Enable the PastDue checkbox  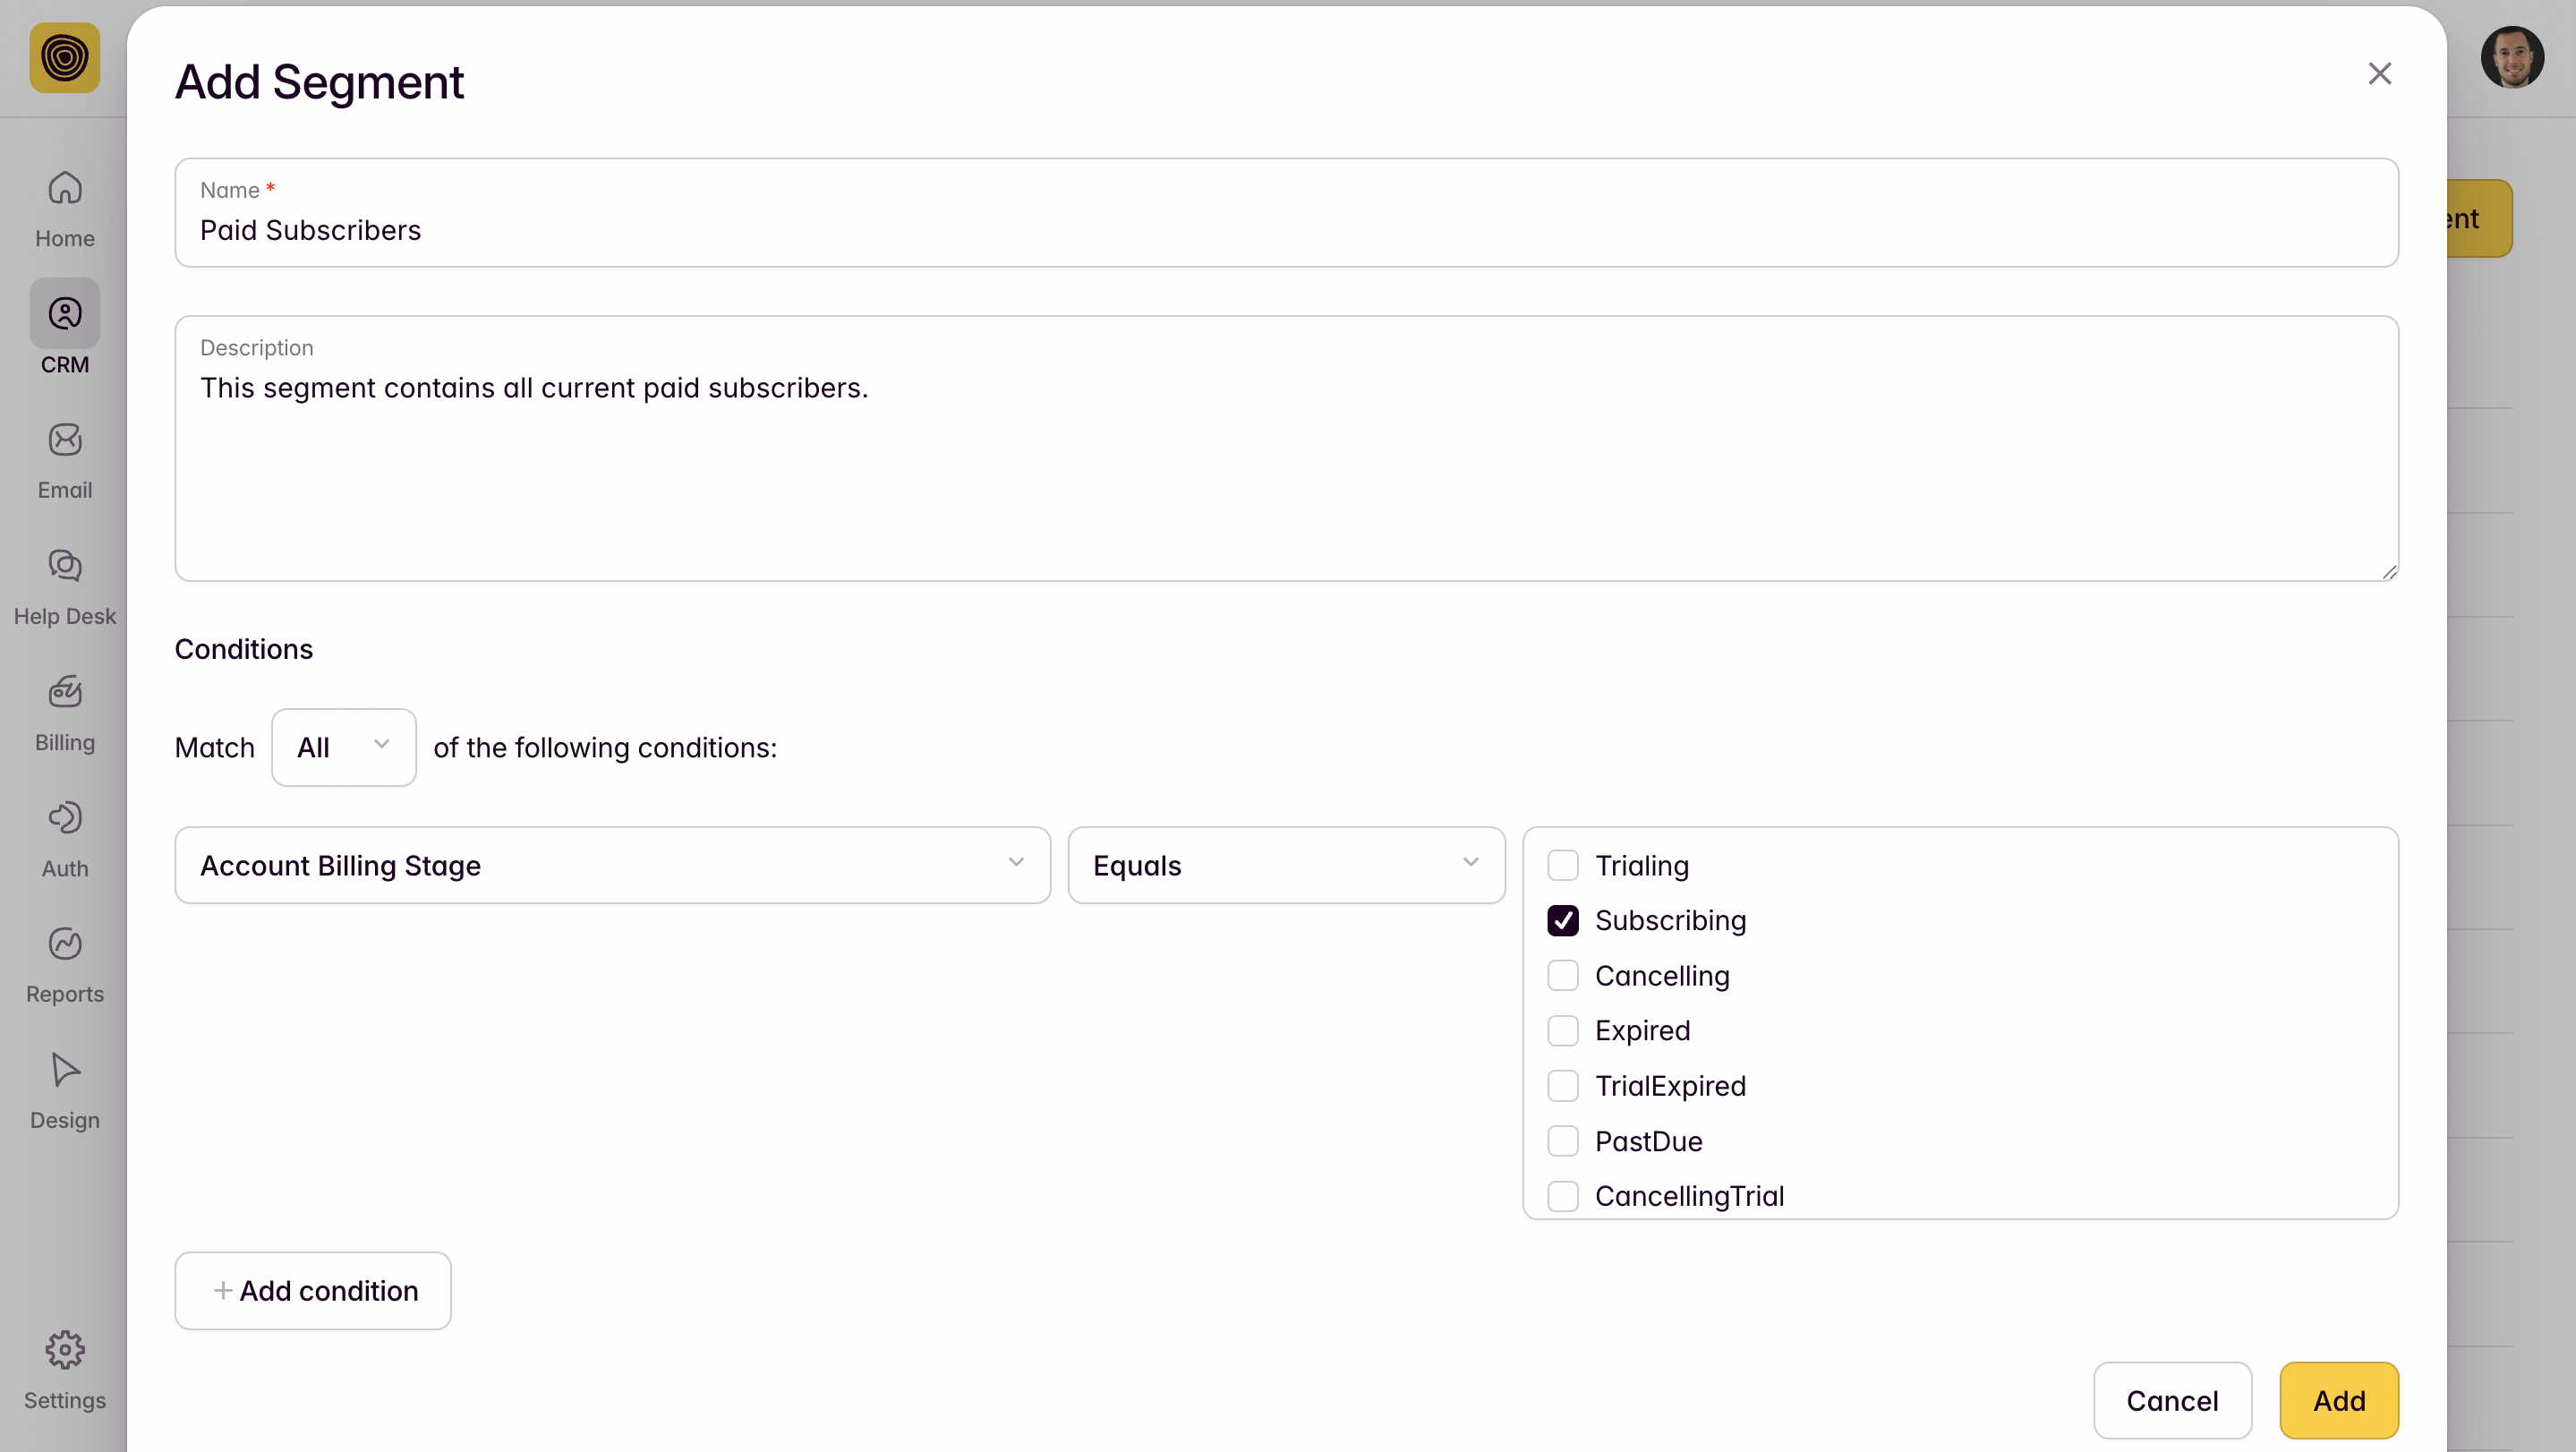tap(1563, 1141)
